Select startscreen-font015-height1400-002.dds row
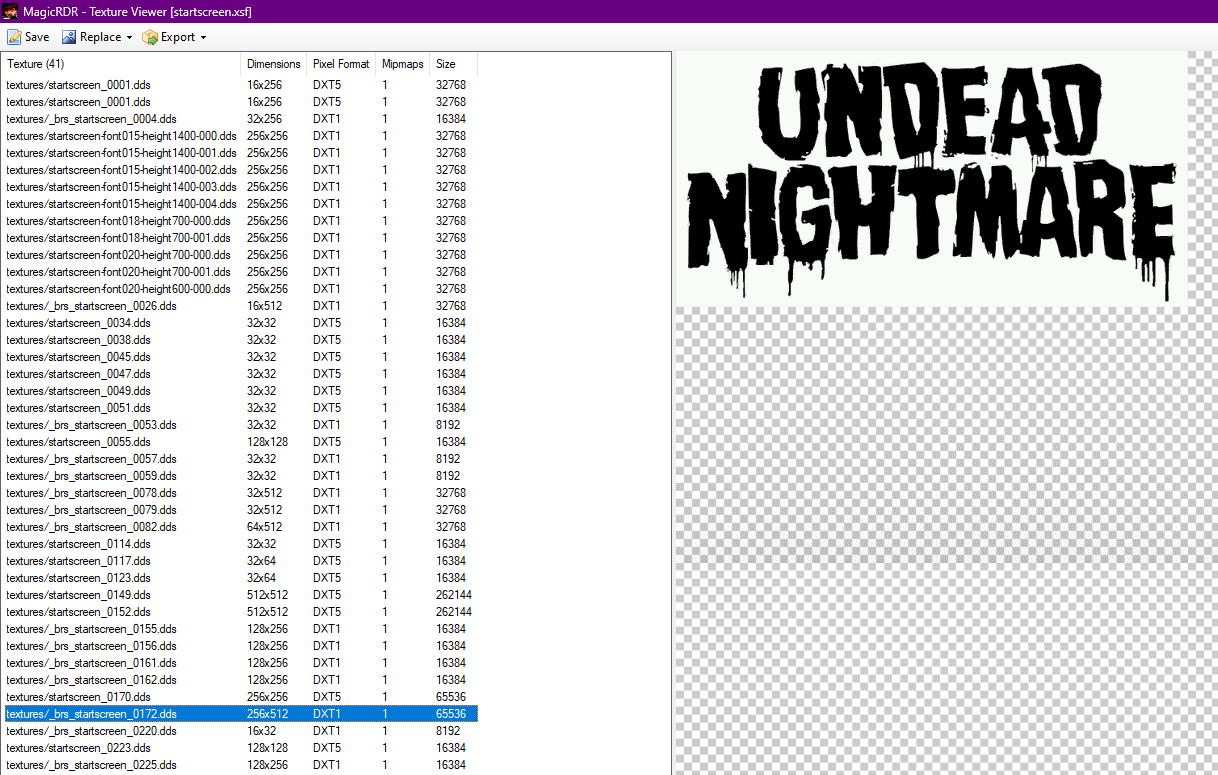 click(x=240, y=169)
